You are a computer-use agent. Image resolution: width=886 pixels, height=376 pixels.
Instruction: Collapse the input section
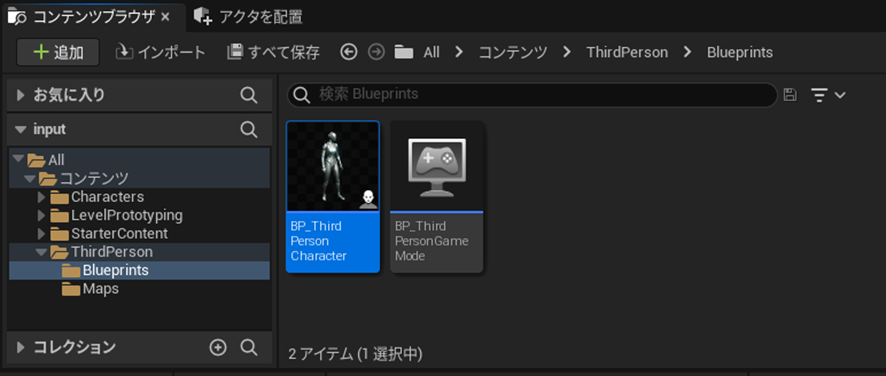tap(21, 129)
